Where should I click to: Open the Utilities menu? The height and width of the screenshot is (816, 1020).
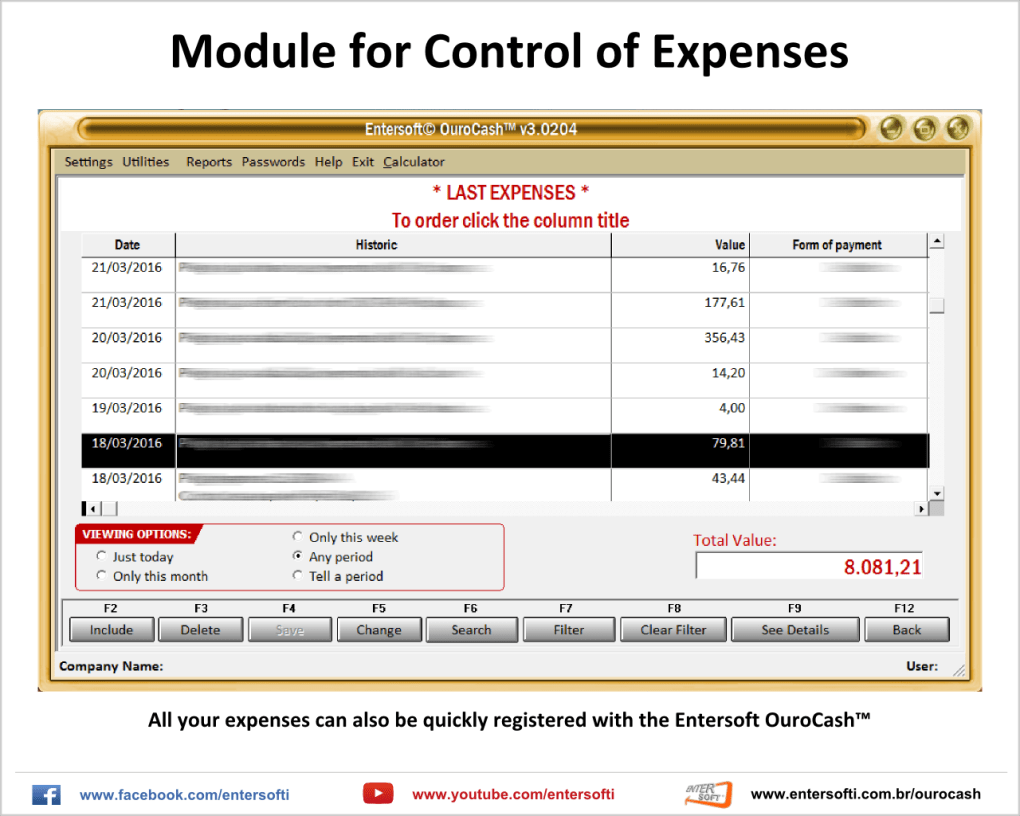tap(146, 162)
